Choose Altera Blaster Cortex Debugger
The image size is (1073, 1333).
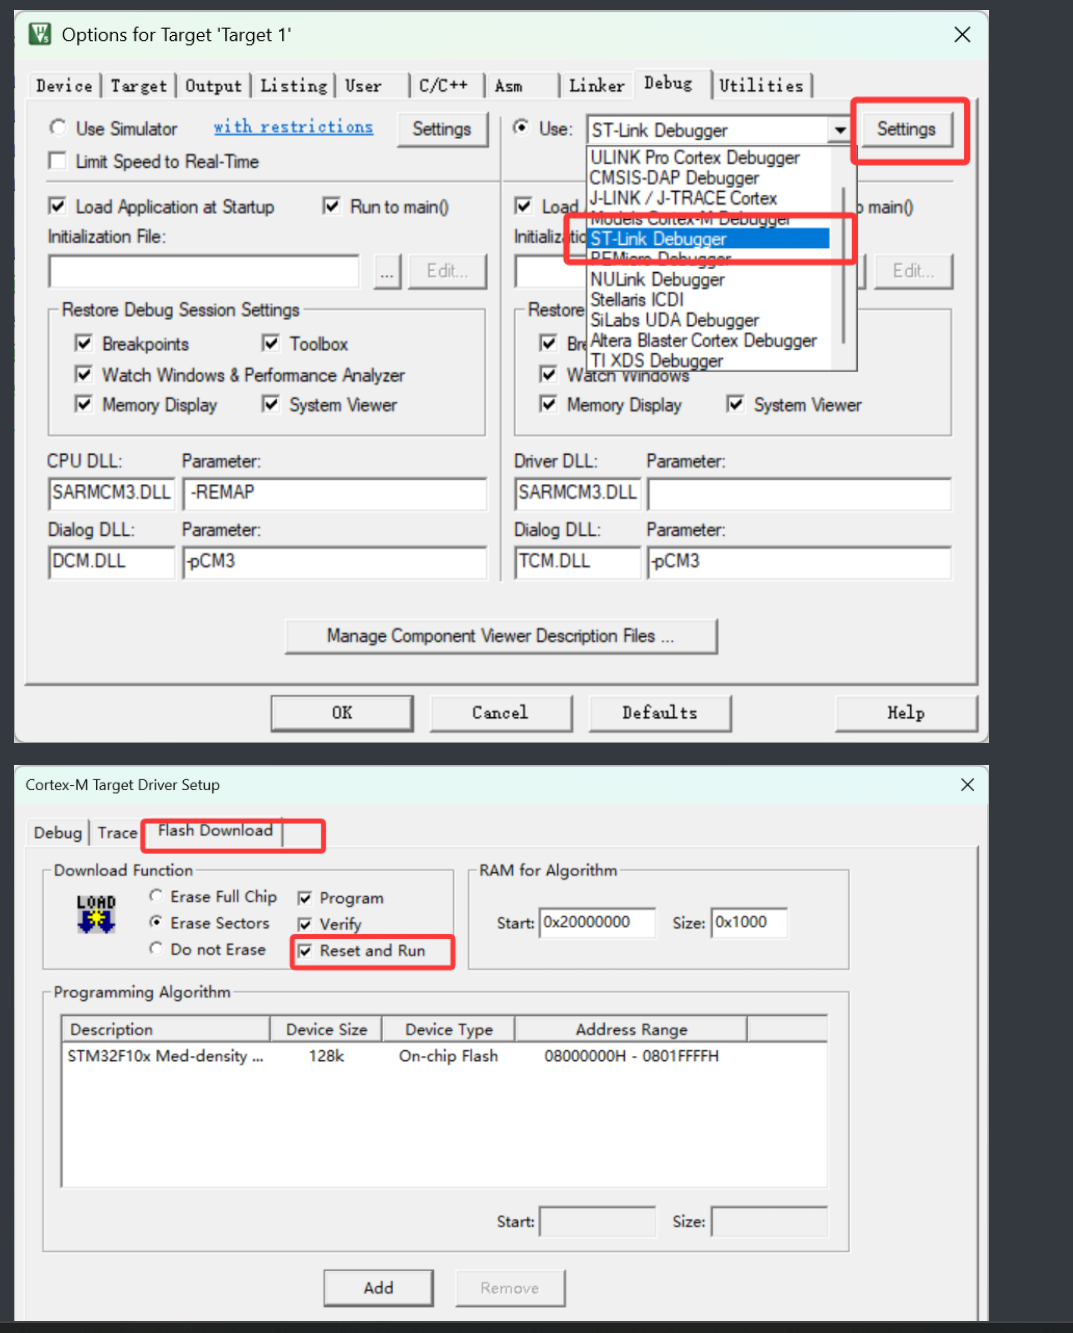[703, 341]
